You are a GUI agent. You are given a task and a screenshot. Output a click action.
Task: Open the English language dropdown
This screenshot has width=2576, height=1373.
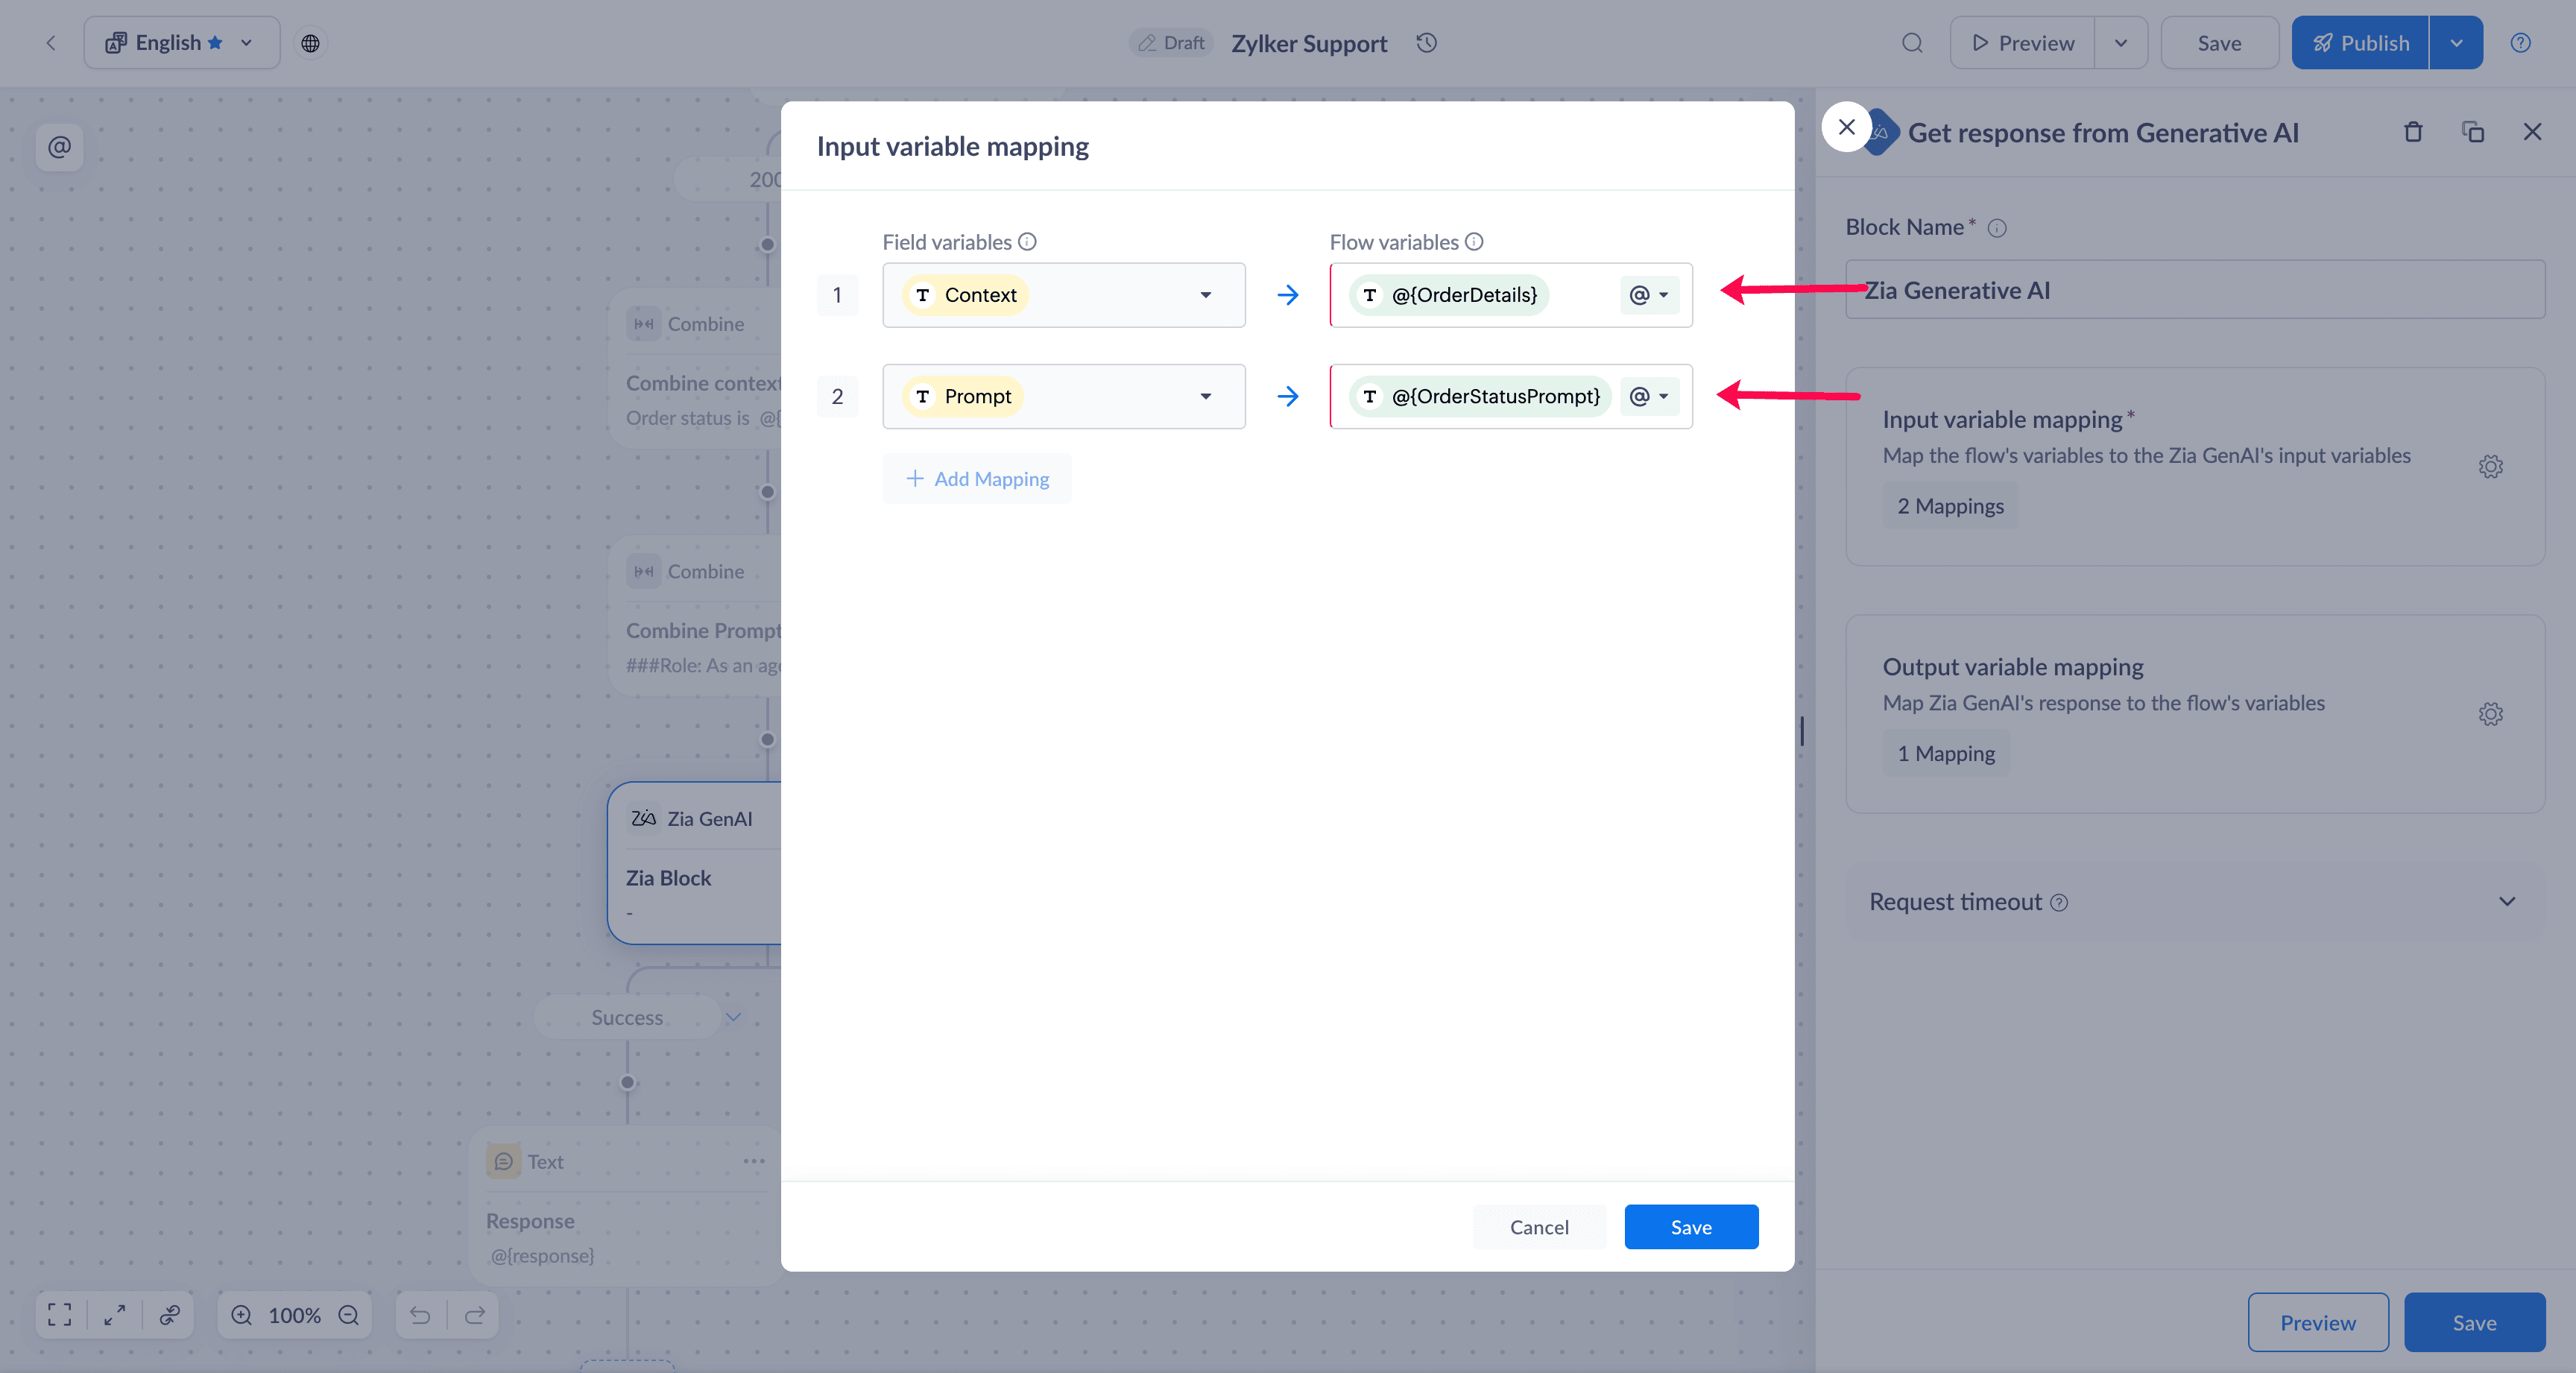coord(181,43)
